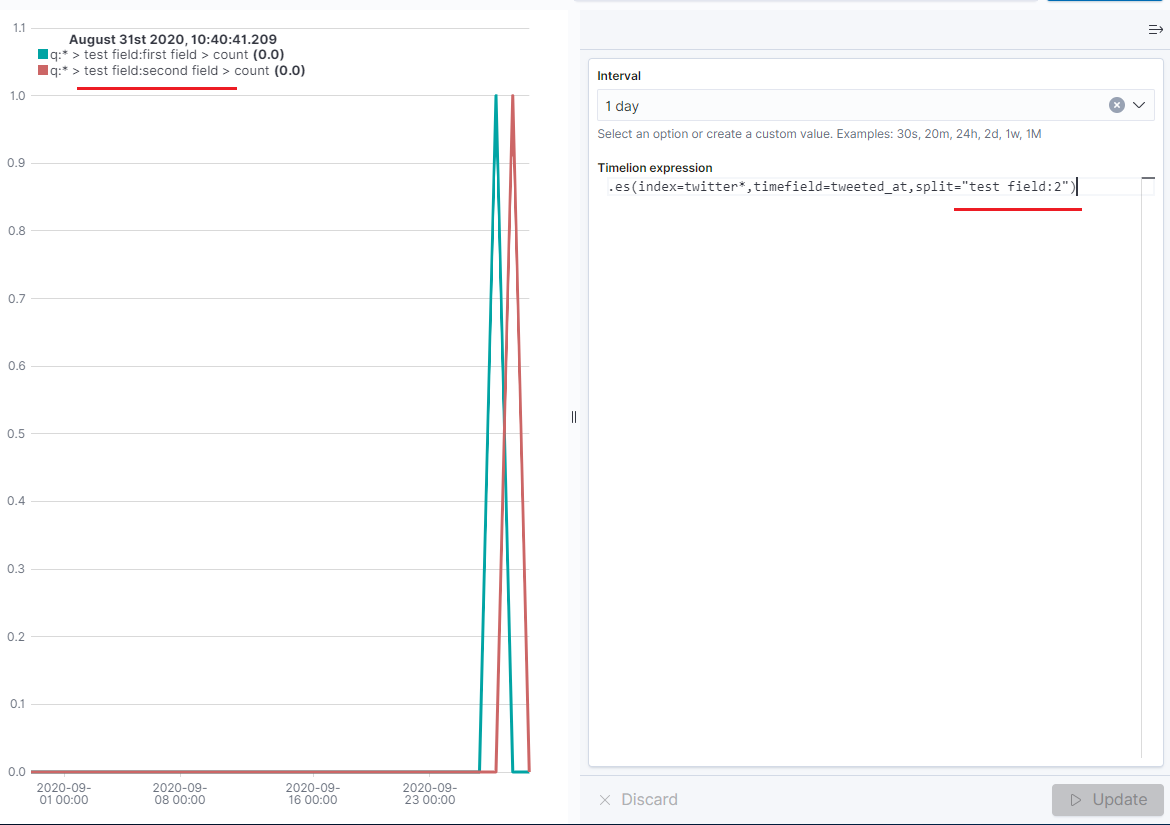1170x825 pixels.
Task: Open the Interval dropdown chevron
Action: coord(1139,104)
